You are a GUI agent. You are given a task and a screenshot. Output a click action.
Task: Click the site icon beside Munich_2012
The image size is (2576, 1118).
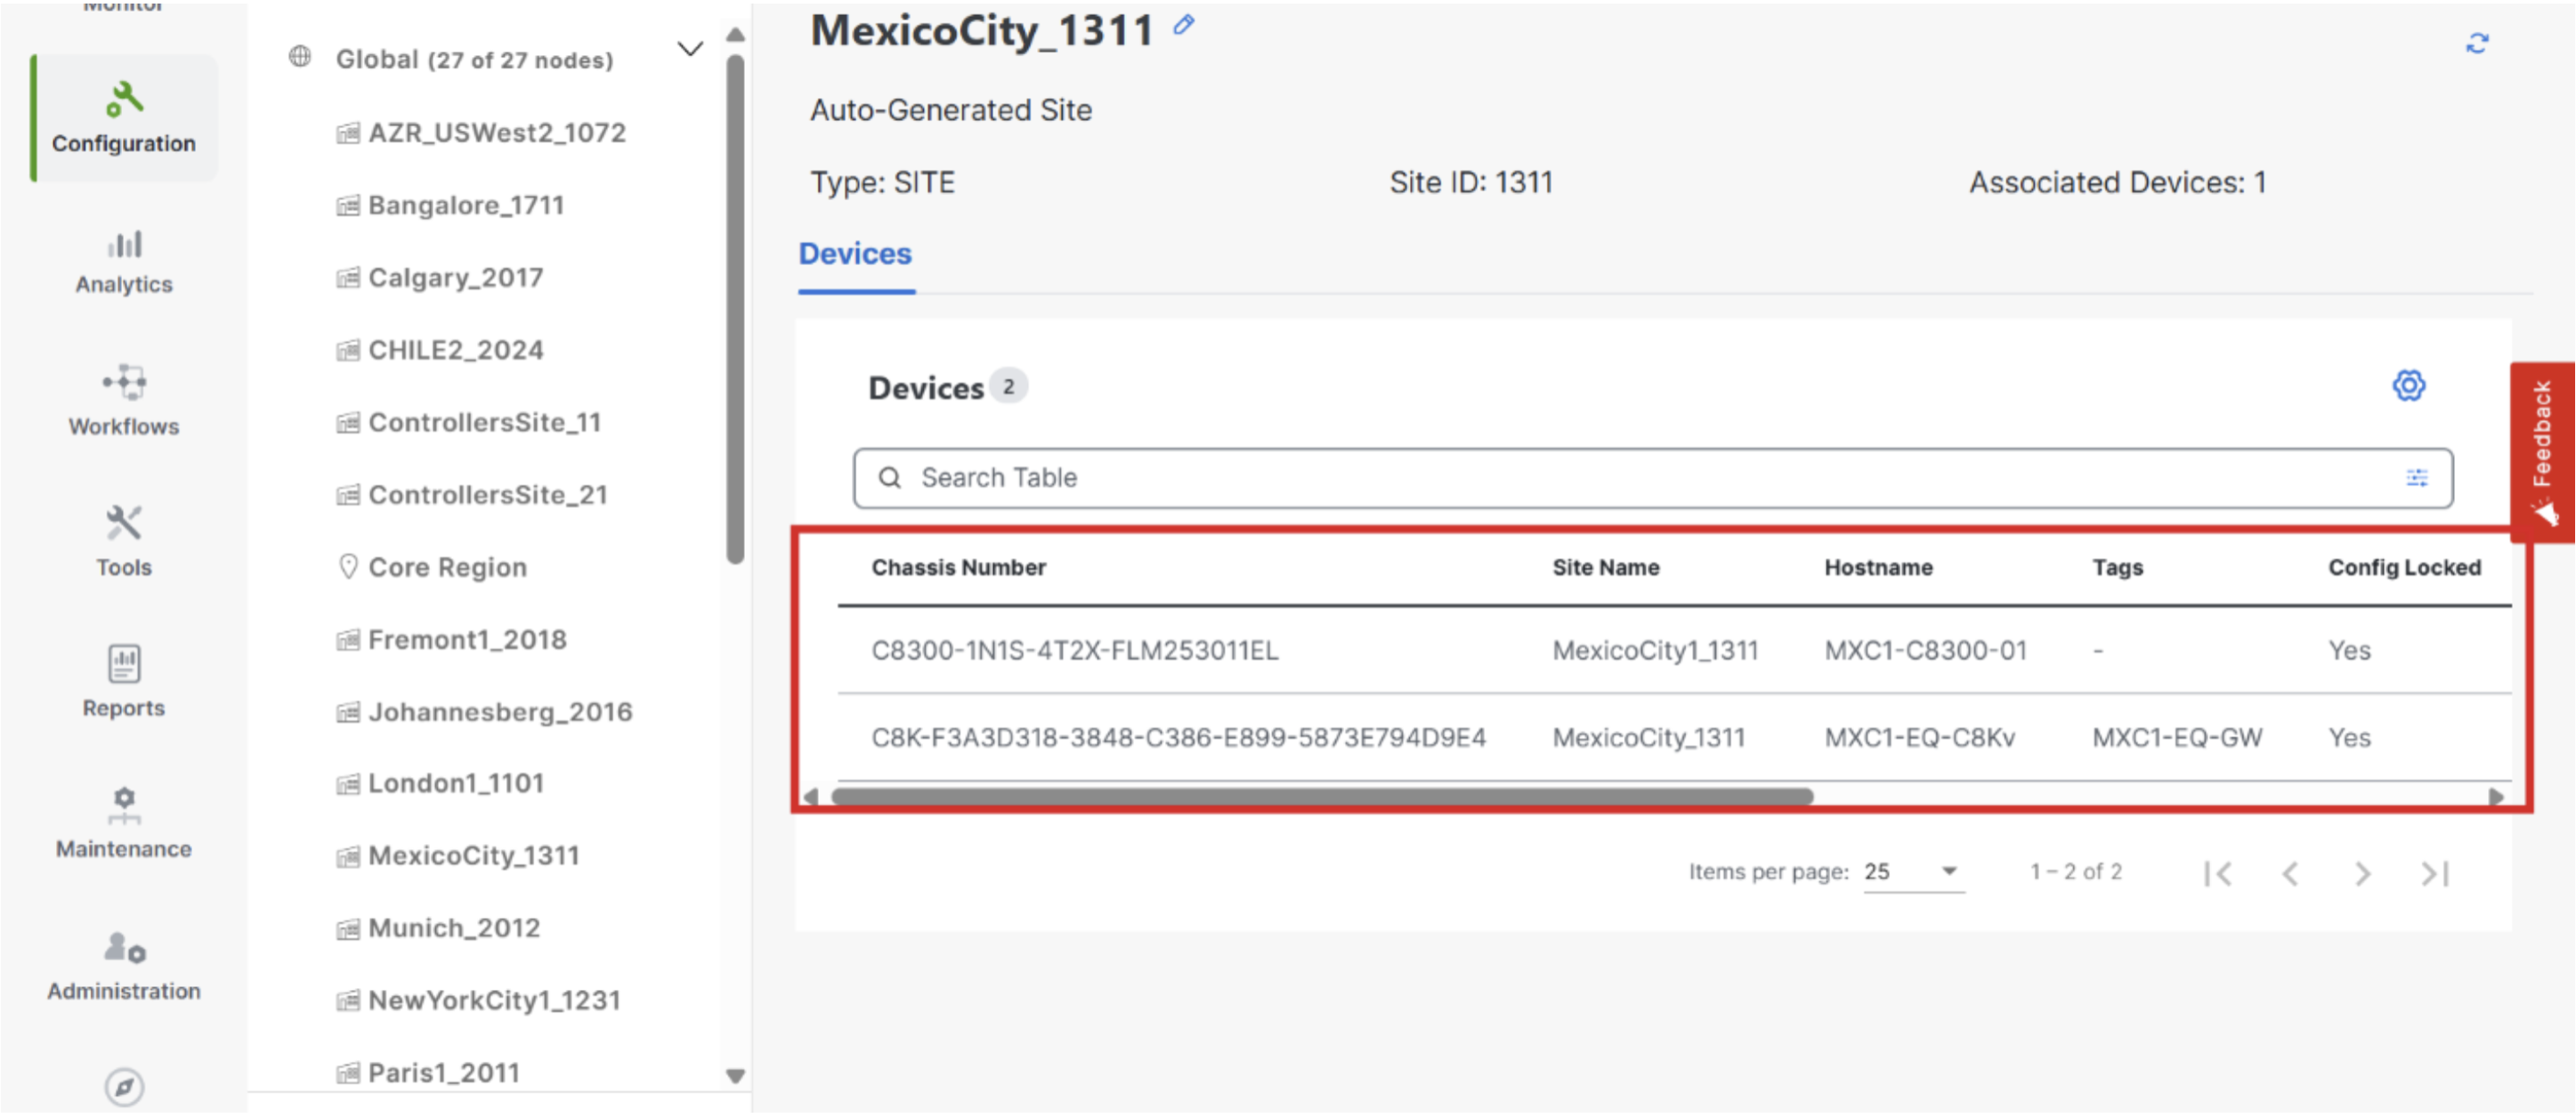point(348,929)
